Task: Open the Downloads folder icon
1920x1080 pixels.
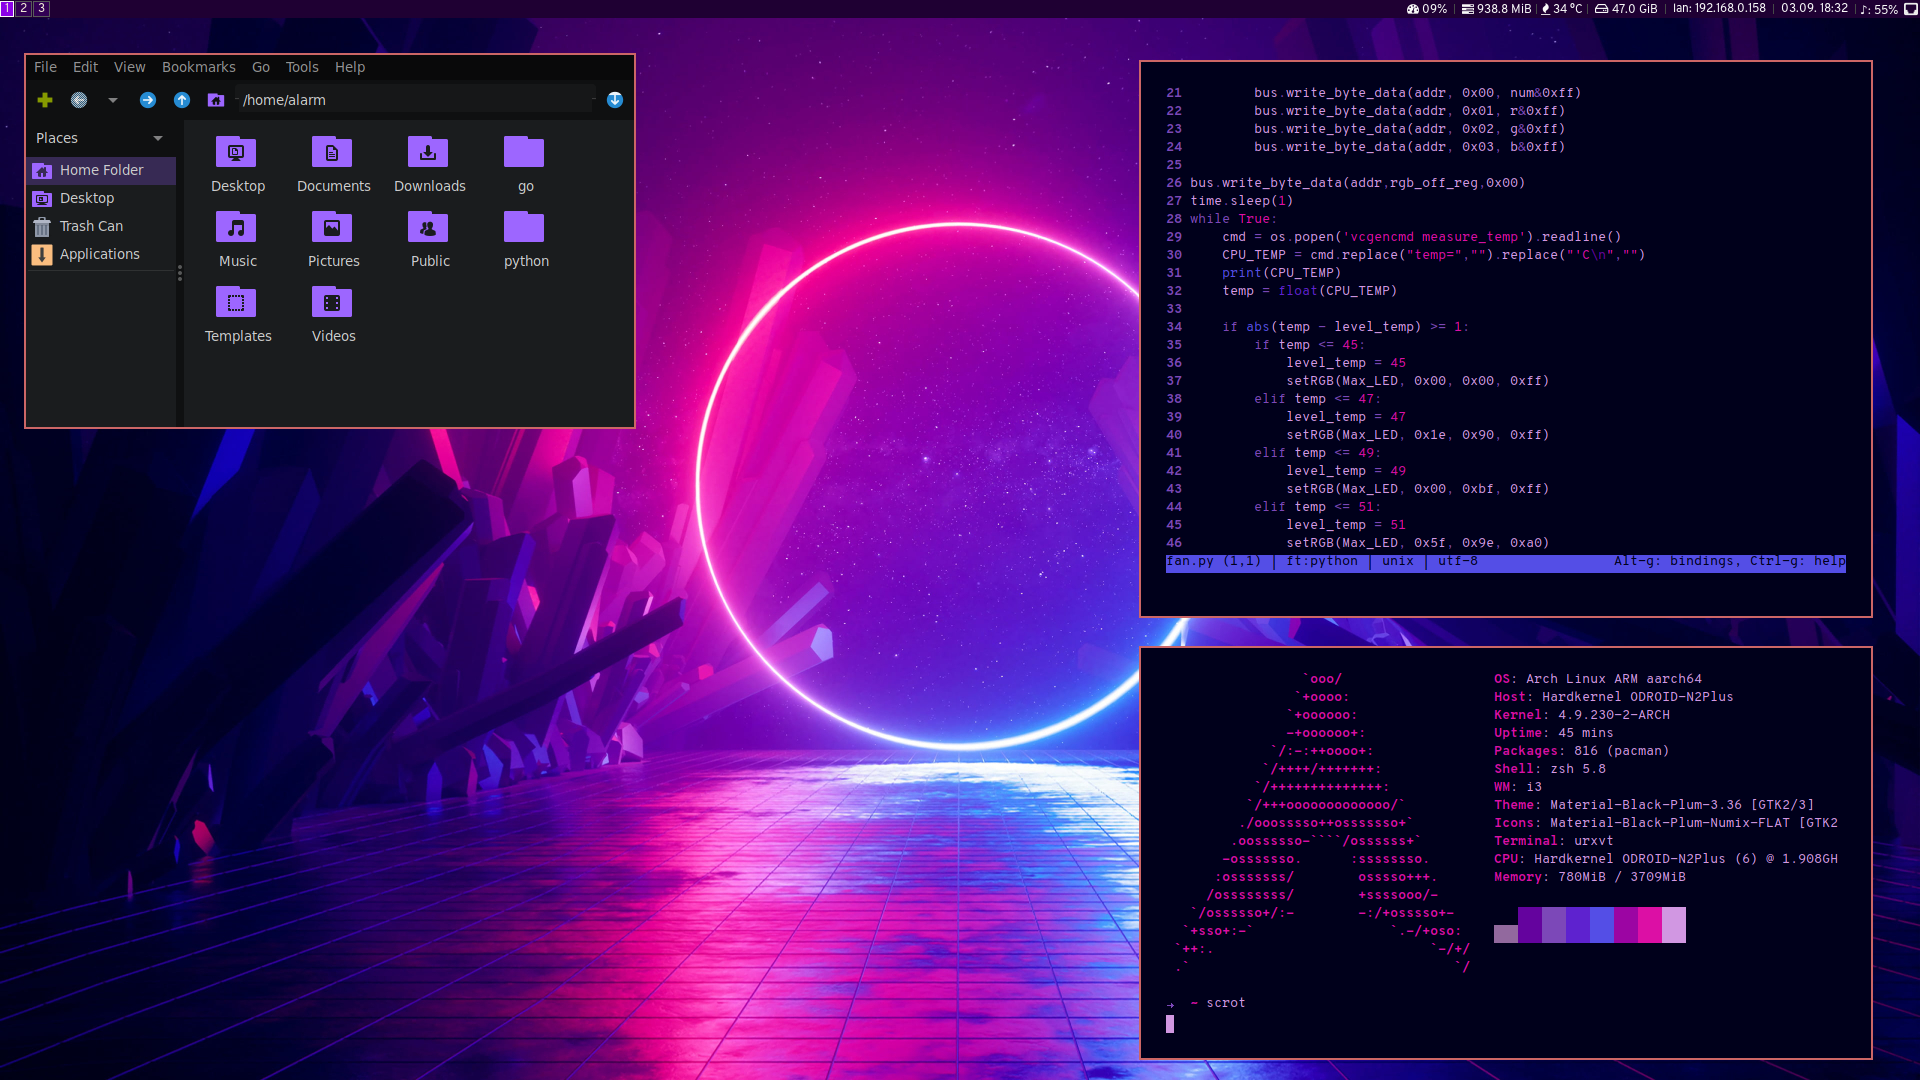Action: (428, 153)
